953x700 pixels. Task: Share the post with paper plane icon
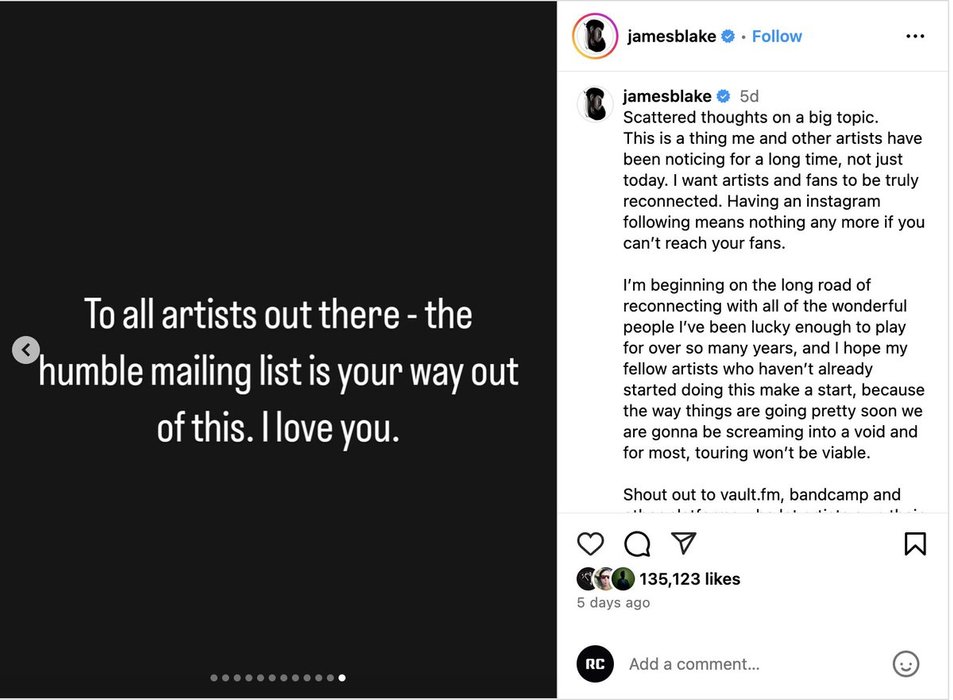pos(684,543)
